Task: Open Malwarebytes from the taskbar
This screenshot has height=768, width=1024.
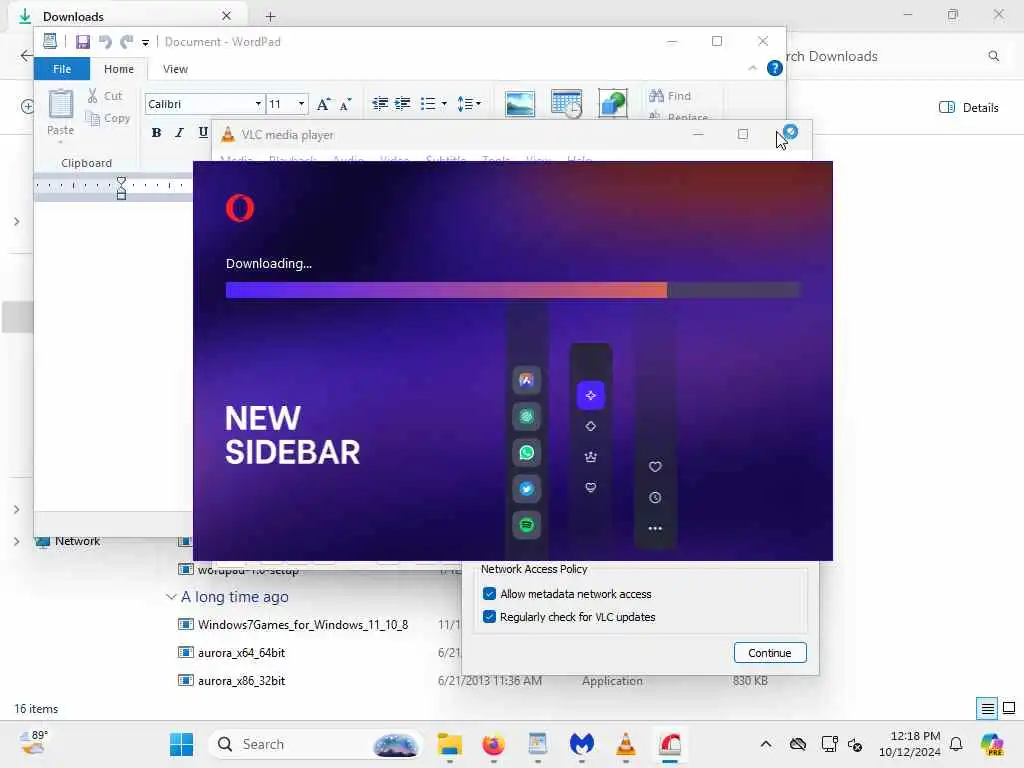Action: (581, 744)
